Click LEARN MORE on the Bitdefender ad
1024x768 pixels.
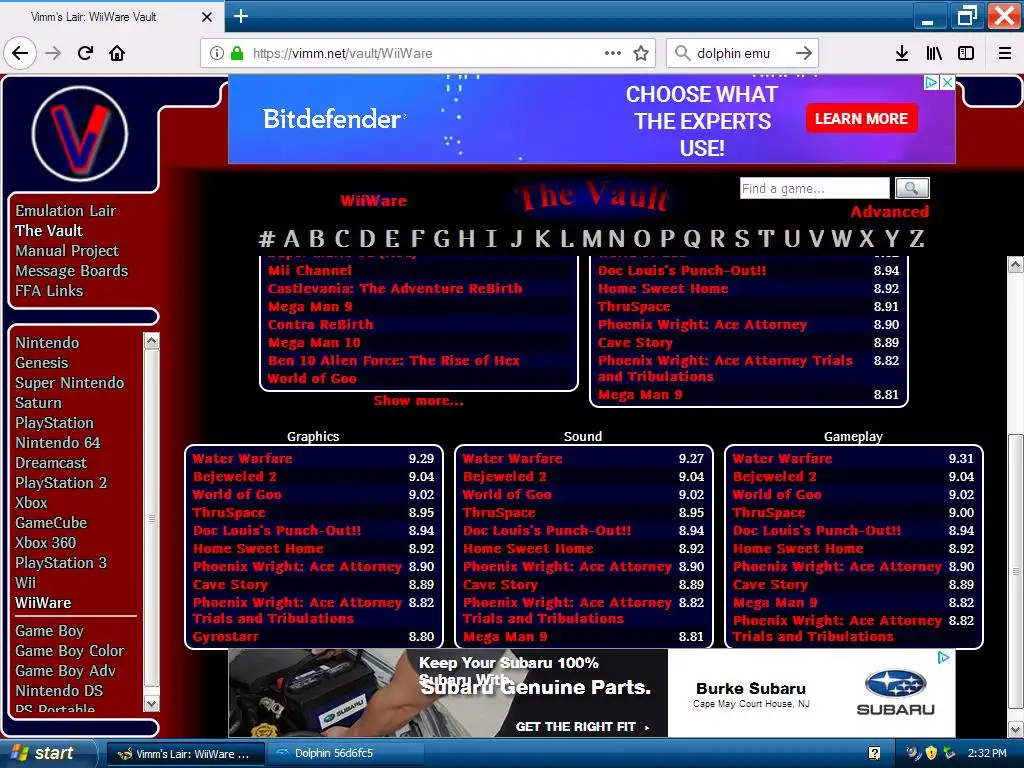pyautogui.click(x=861, y=119)
